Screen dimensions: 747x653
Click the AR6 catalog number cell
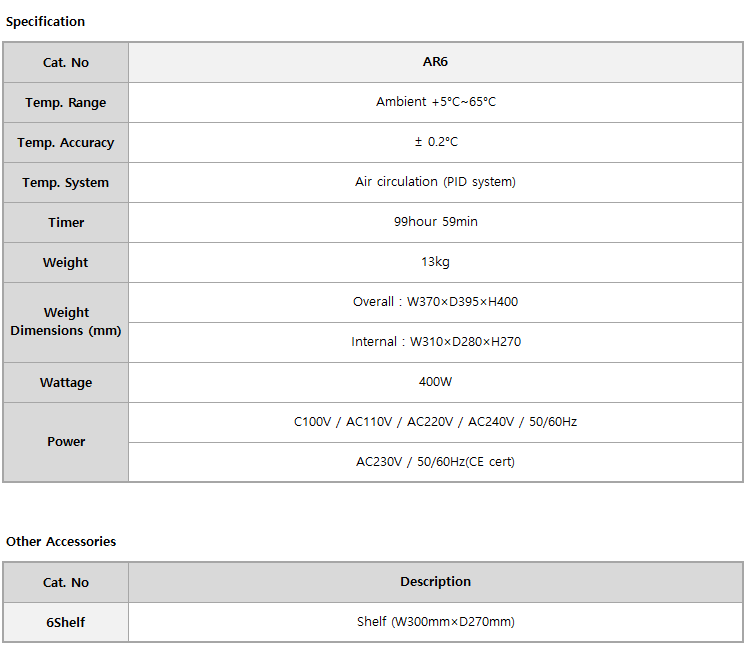click(435, 62)
